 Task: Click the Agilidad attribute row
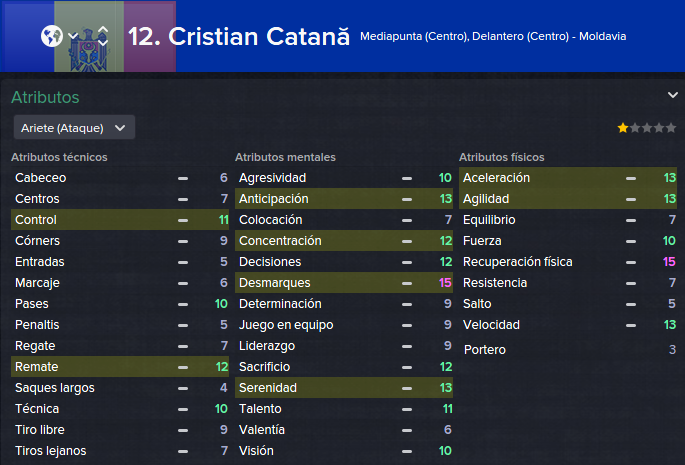click(x=567, y=198)
